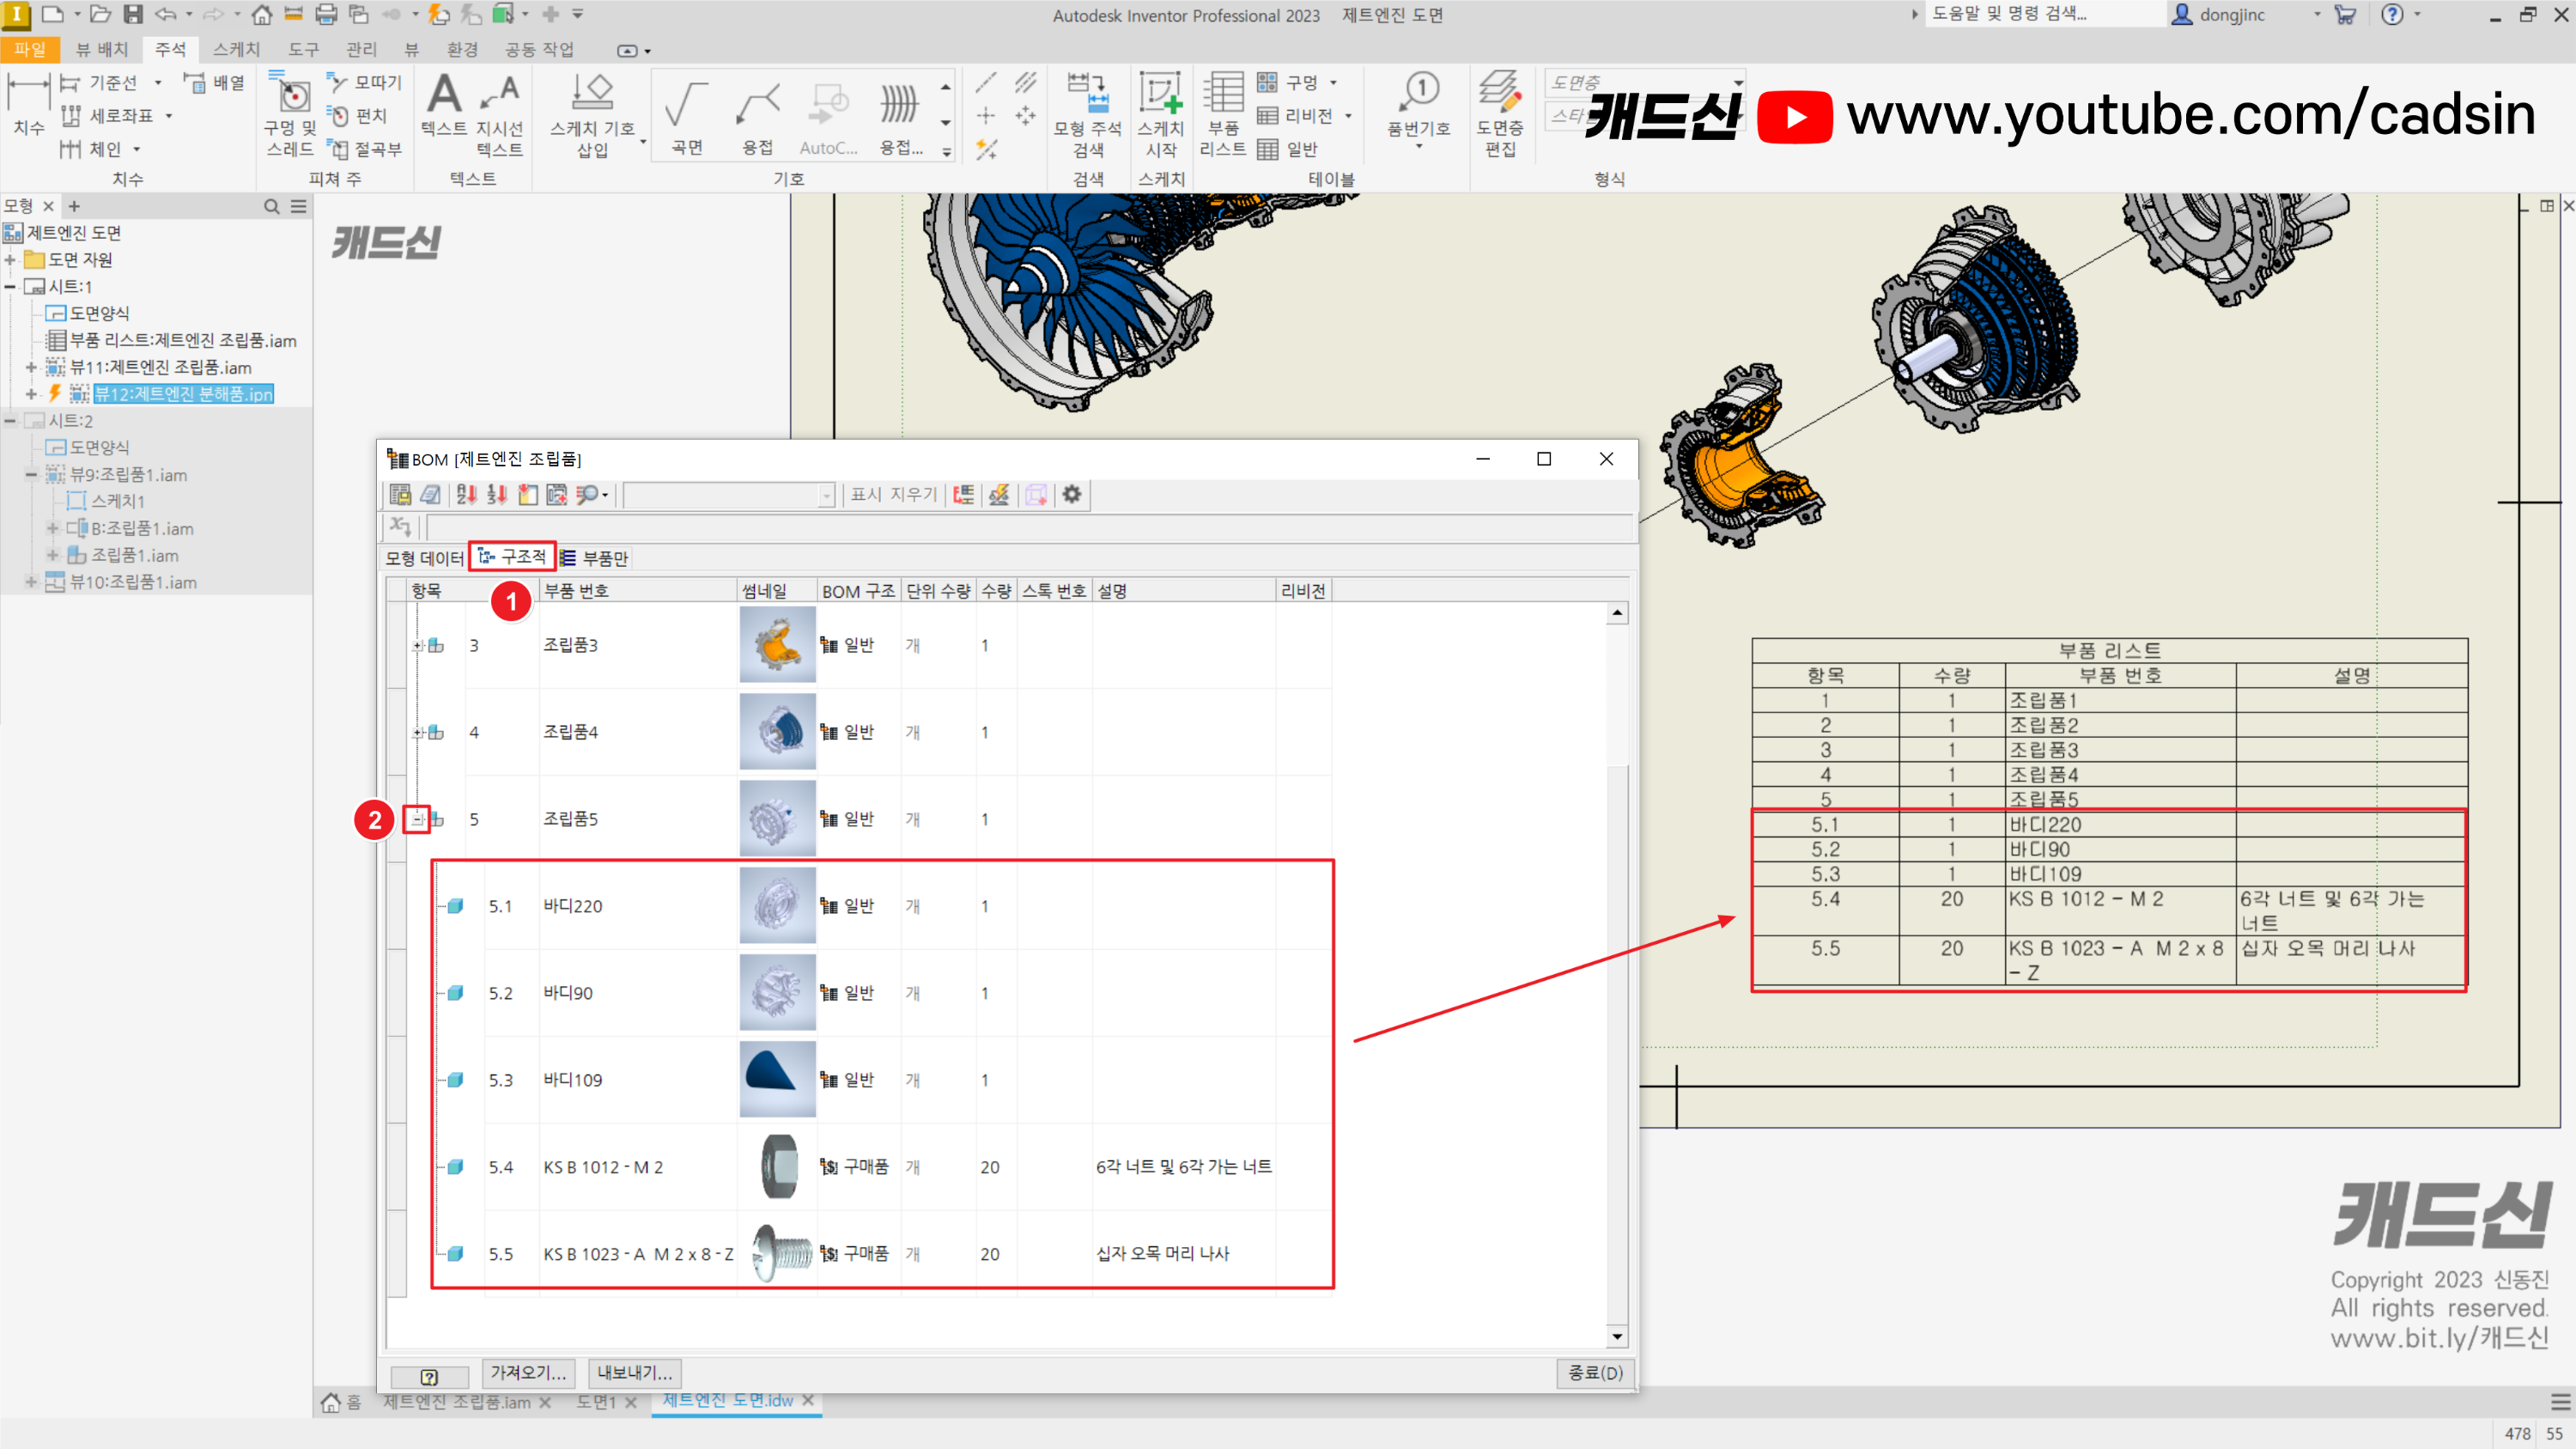Click the shopping cart icon in title bar
The width and height of the screenshot is (2576, 1449).
coord(2344,15)
